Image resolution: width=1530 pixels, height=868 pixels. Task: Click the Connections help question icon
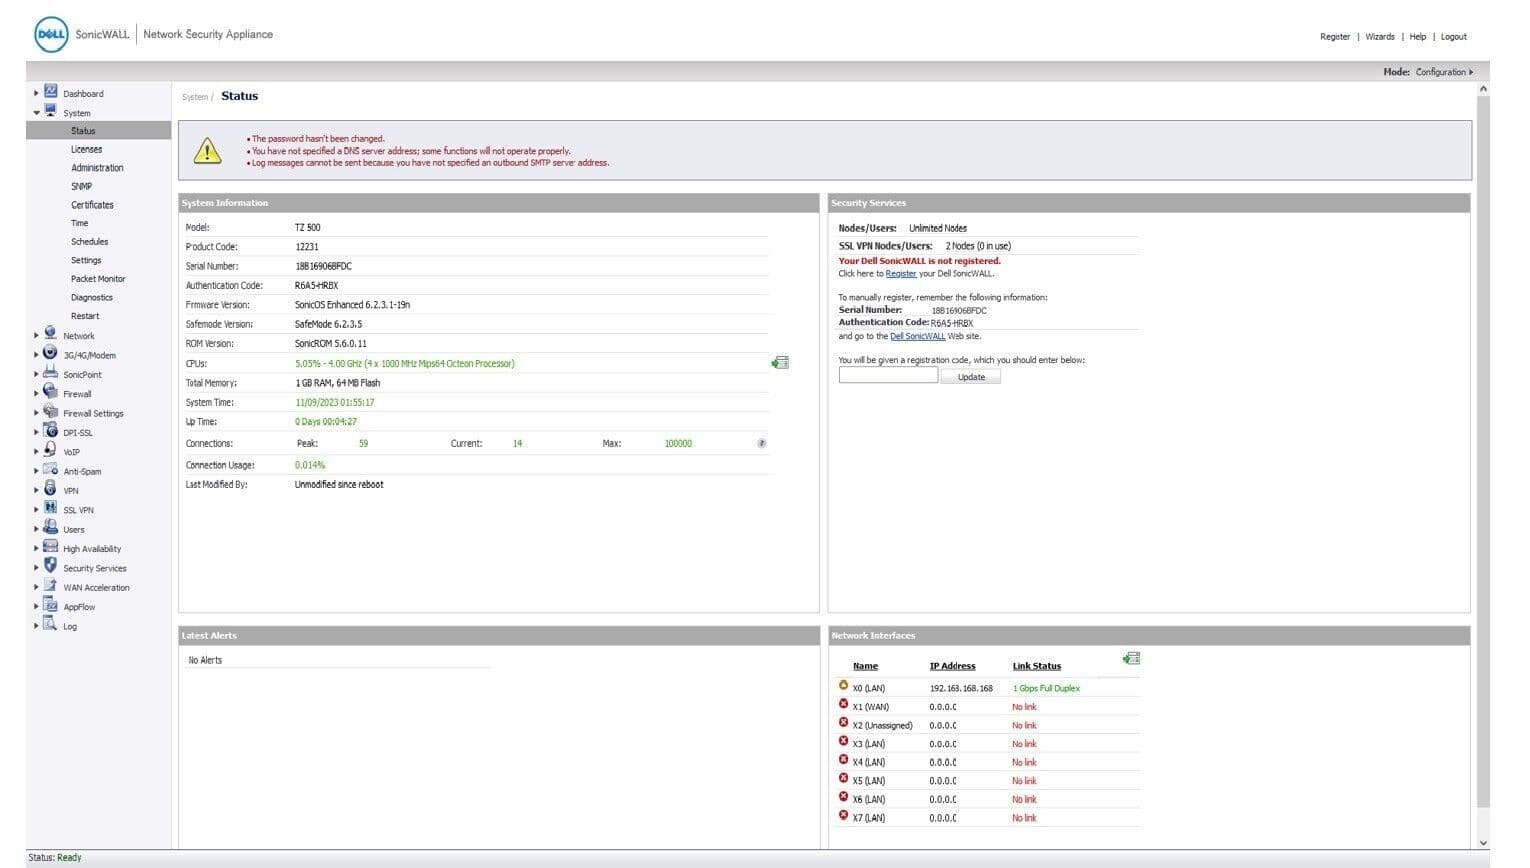click(x=762, y=443)
